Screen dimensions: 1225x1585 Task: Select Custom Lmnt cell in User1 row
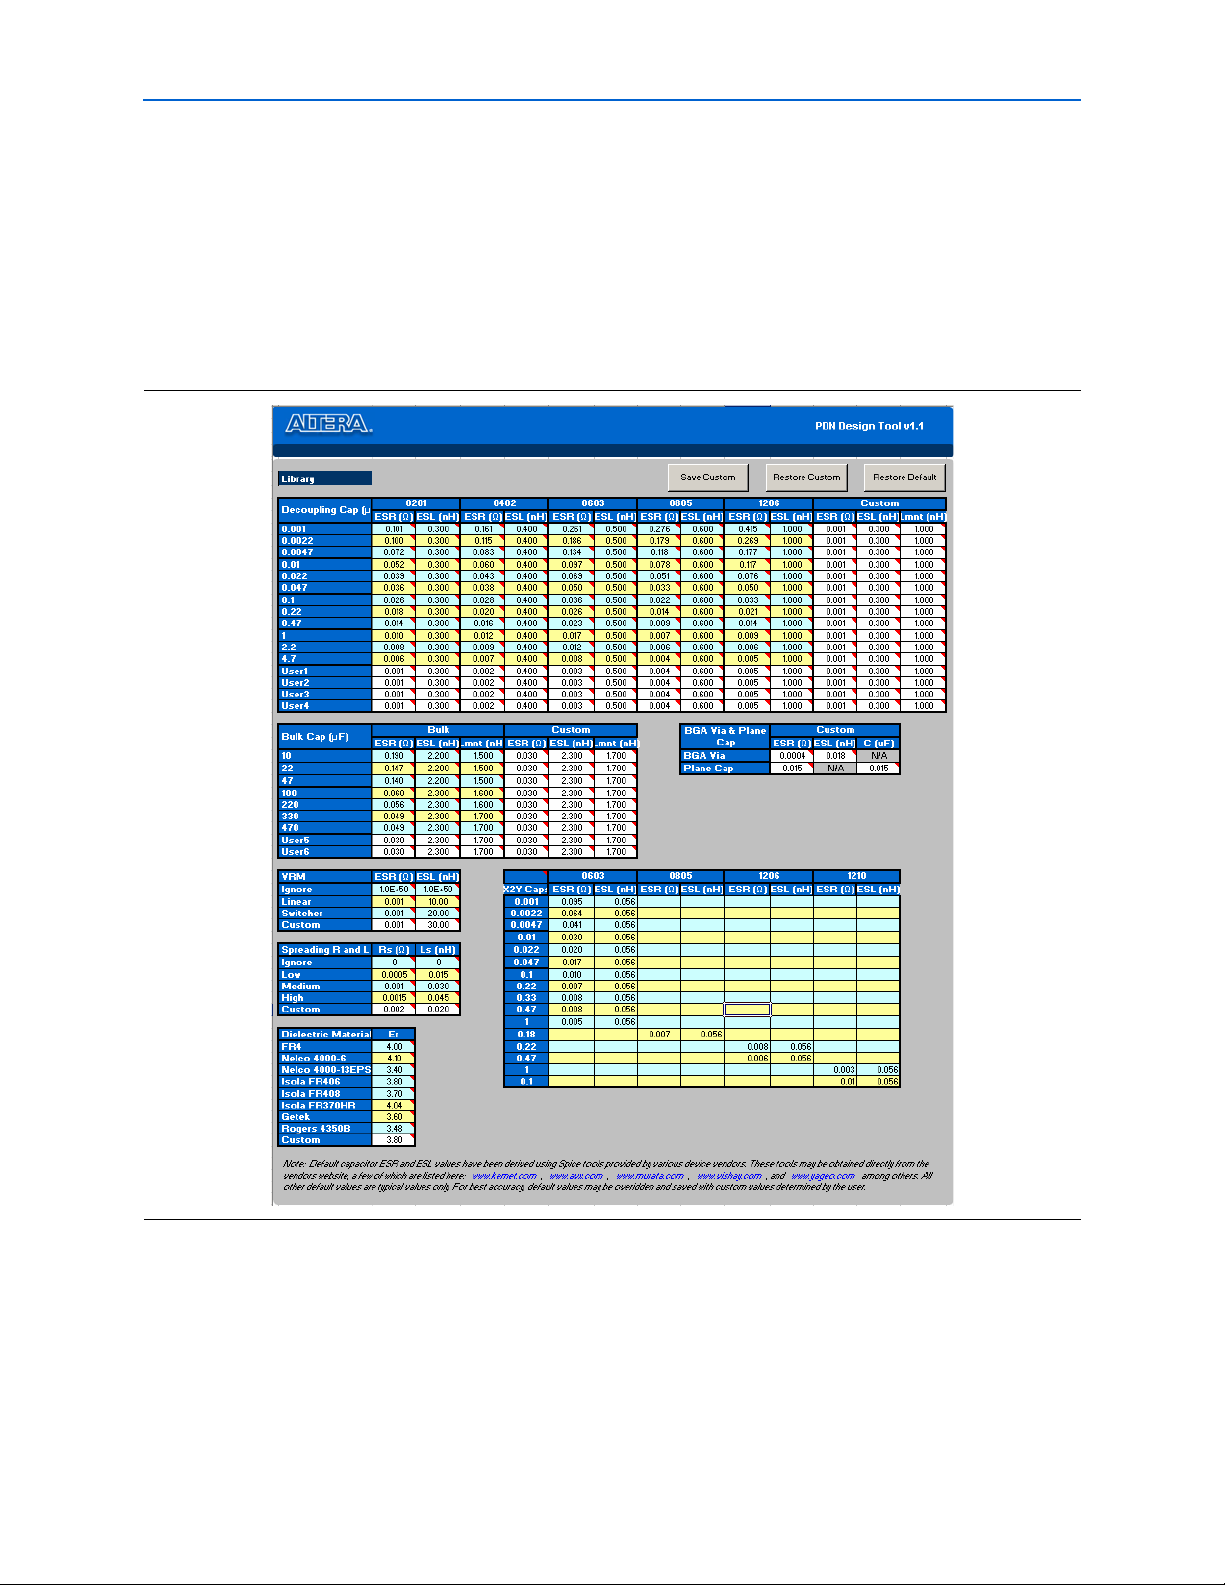tap(922, 671)
